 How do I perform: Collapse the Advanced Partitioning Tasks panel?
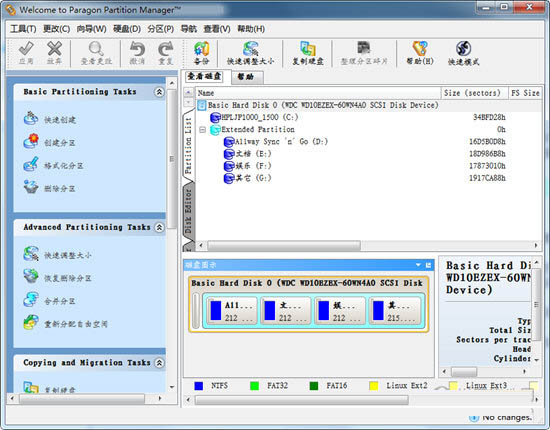[159, 227]
